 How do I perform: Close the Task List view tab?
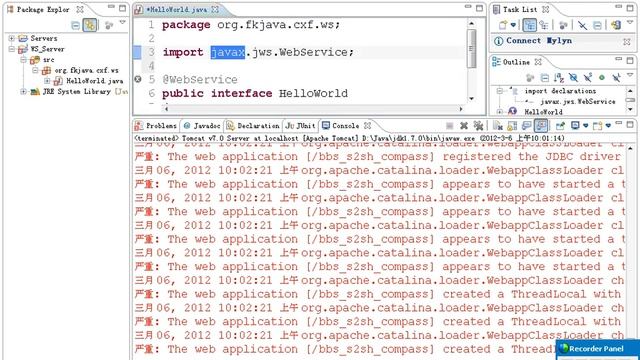pos(546,9)
